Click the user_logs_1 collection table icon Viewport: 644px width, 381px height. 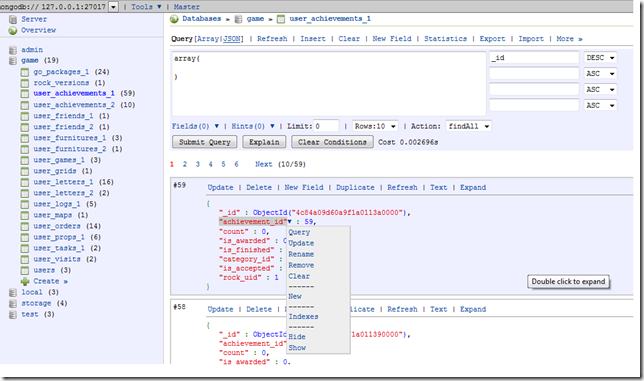pos(25,204)
